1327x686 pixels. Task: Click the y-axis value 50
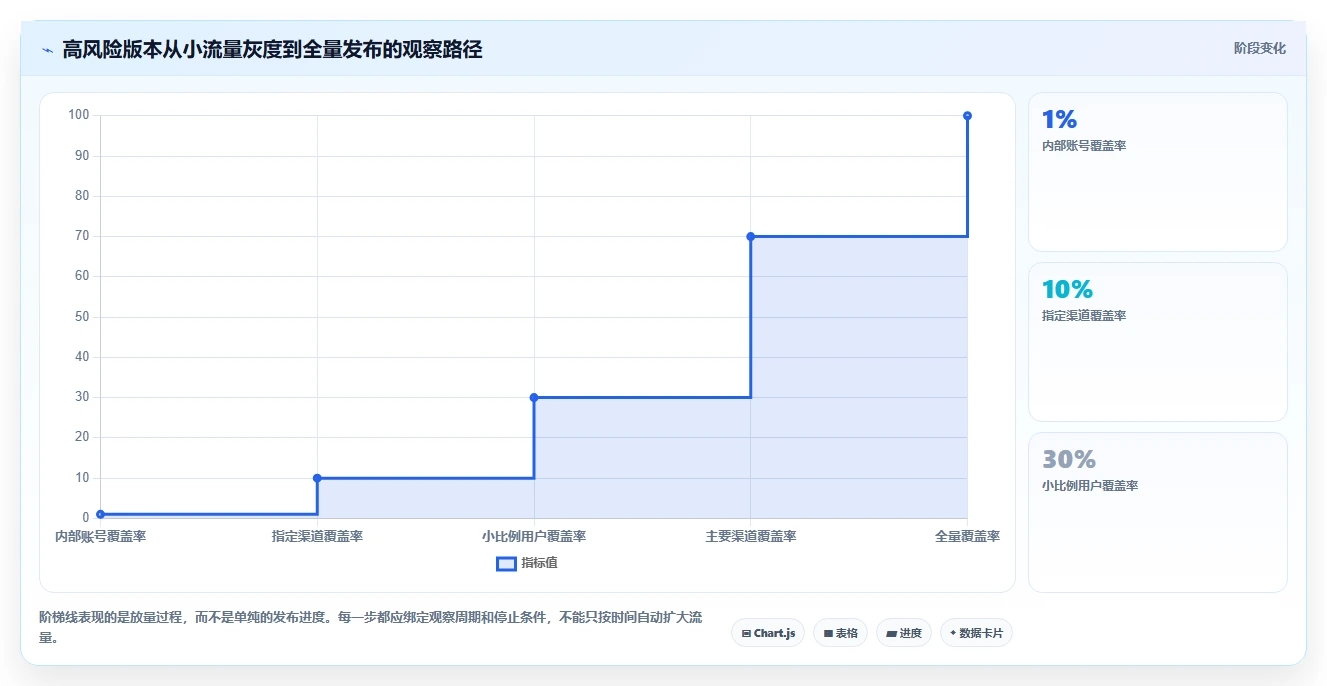tap(83, 317)
